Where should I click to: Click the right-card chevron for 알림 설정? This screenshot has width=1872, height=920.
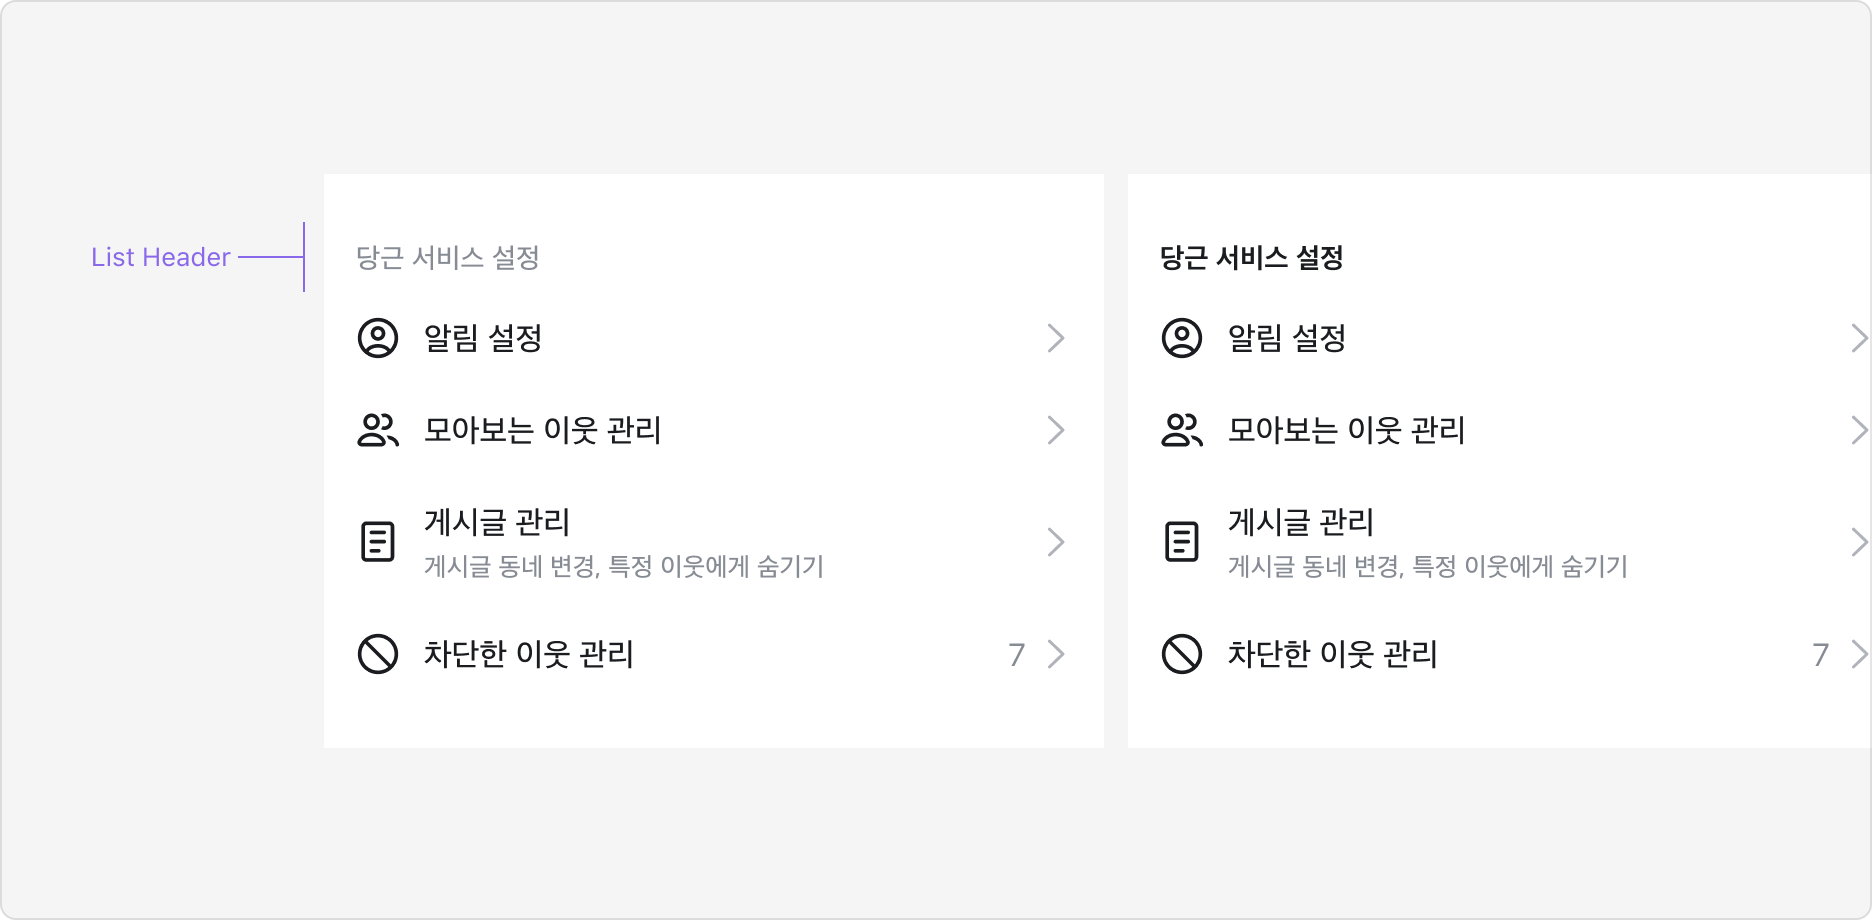(1860, 339)
